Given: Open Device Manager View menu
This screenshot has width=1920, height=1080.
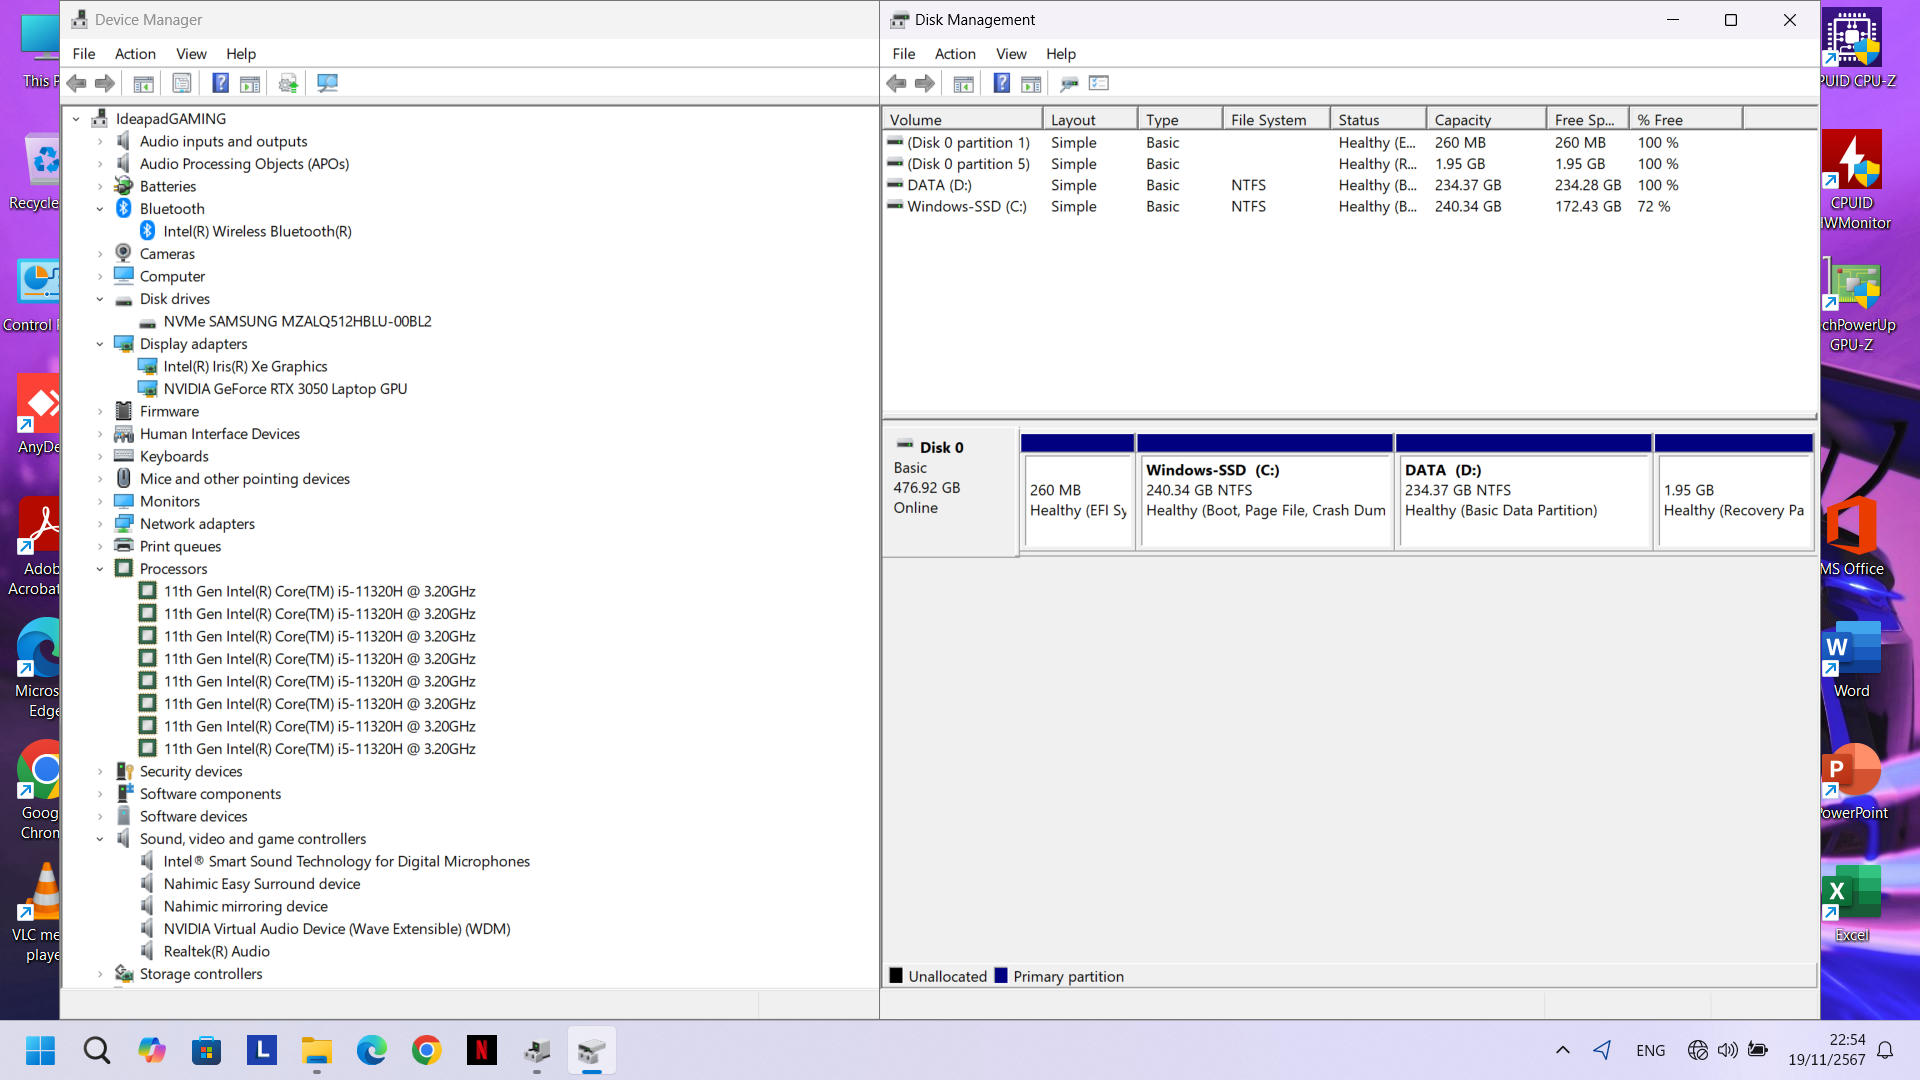Looking at the screenshot, I should pos(191,54).
